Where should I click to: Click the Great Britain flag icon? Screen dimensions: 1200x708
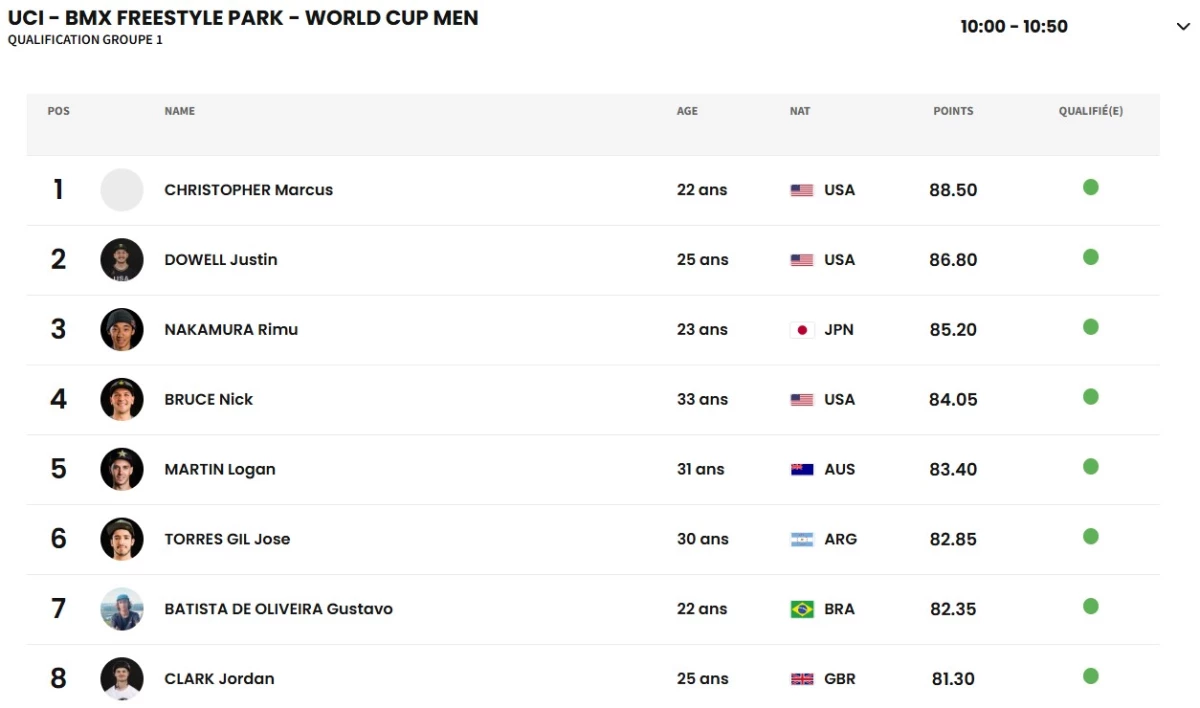[x=802, y=679]
